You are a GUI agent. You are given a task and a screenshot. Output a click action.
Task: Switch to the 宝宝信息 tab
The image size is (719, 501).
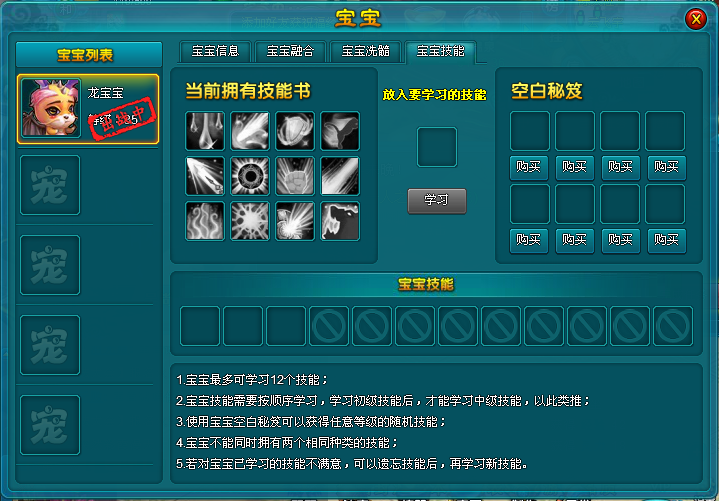coord(215,51)
